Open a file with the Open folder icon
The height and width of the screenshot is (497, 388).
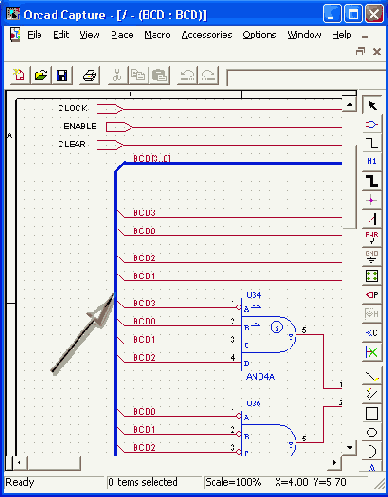(40, 75)
